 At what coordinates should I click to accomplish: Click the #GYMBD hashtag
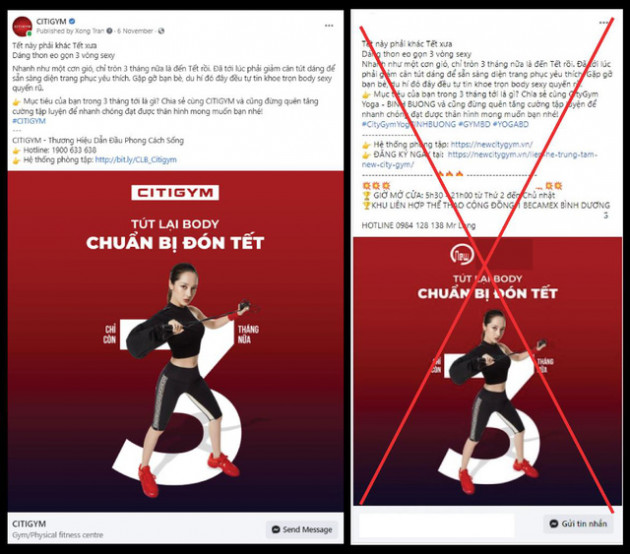tap(474, 124)
